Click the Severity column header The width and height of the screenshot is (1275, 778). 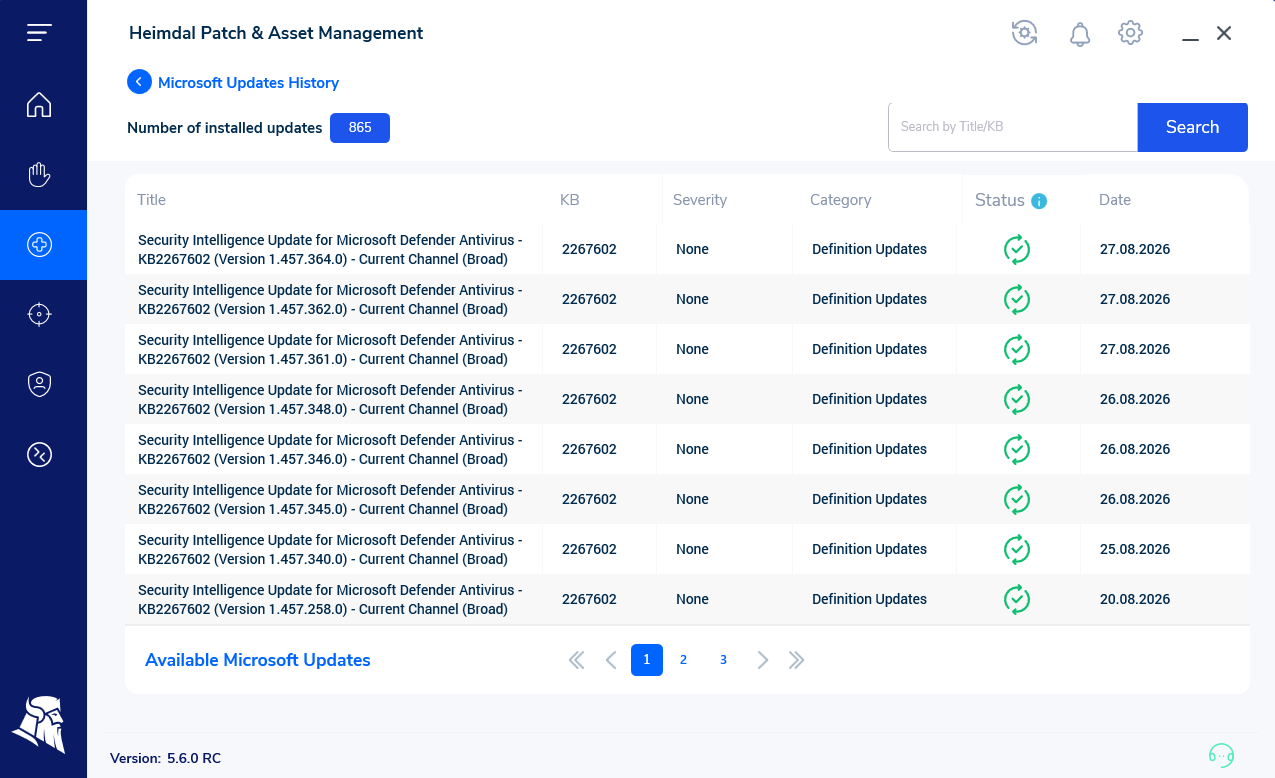click(700, 200)
